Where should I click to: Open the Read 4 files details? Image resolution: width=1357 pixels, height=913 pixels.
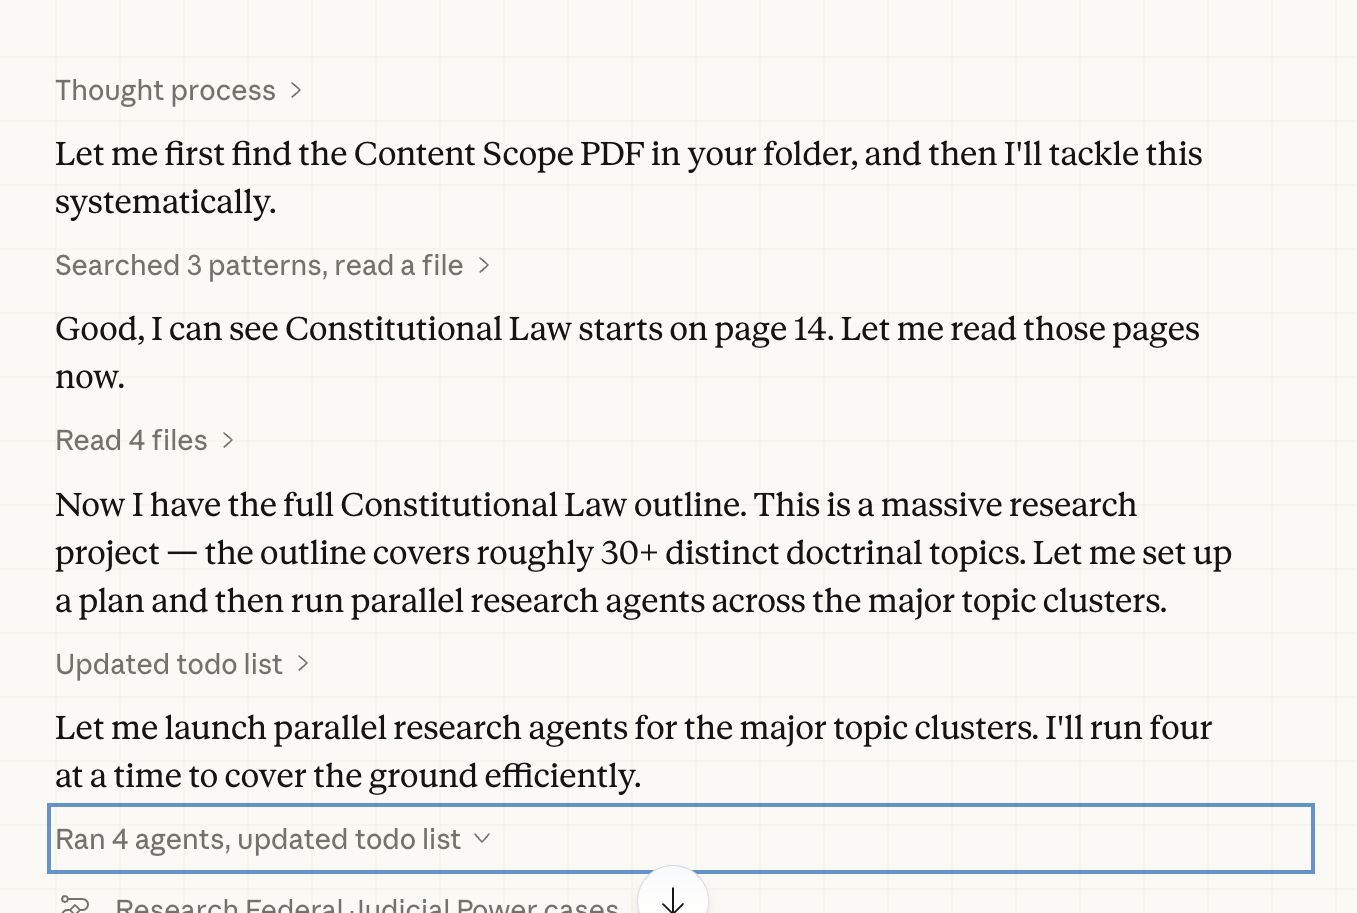pos(131,441)
